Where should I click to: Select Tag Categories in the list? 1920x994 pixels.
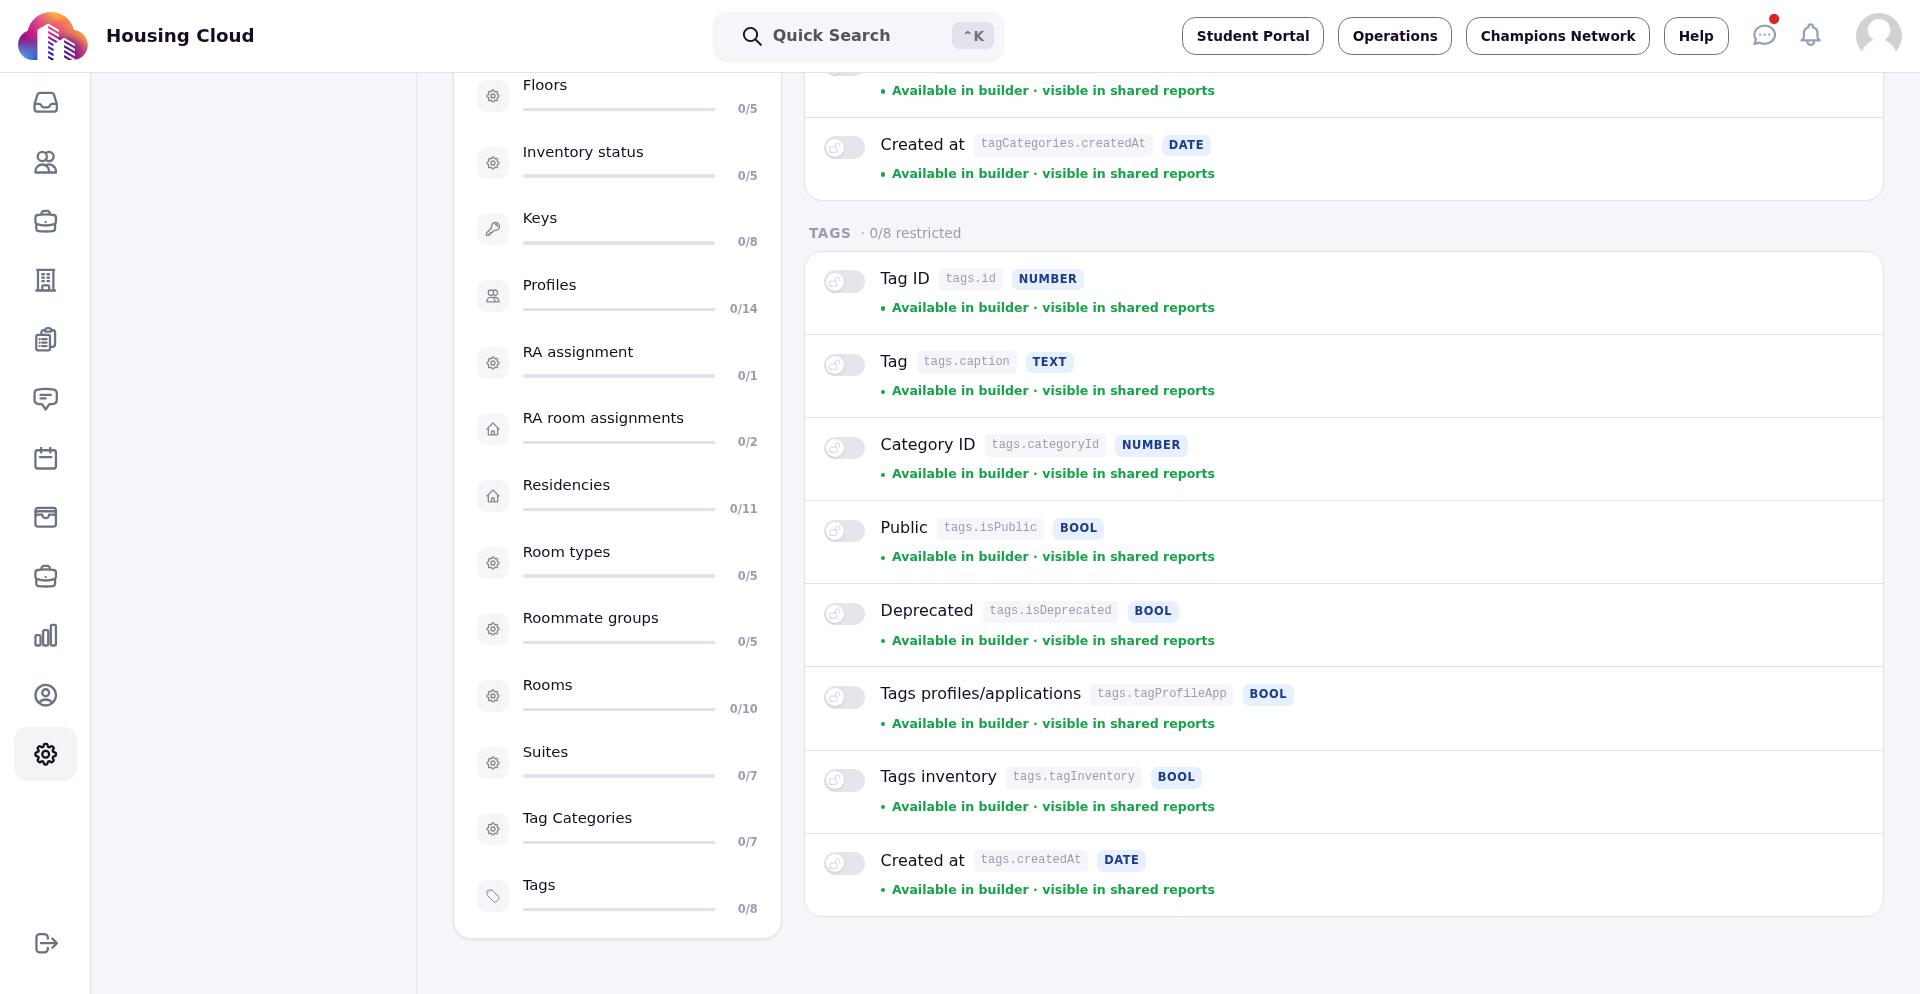(x=617, y=829)
